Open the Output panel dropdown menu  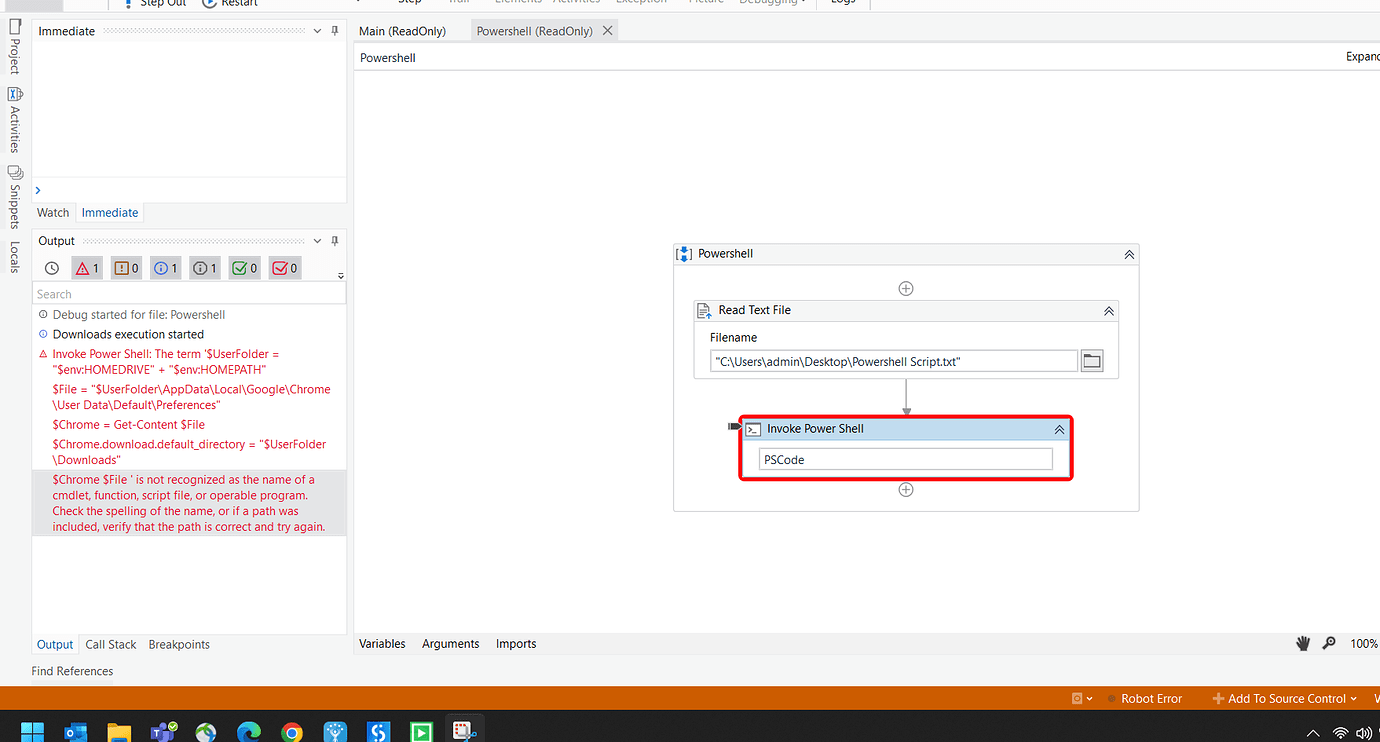coord(317,240)
